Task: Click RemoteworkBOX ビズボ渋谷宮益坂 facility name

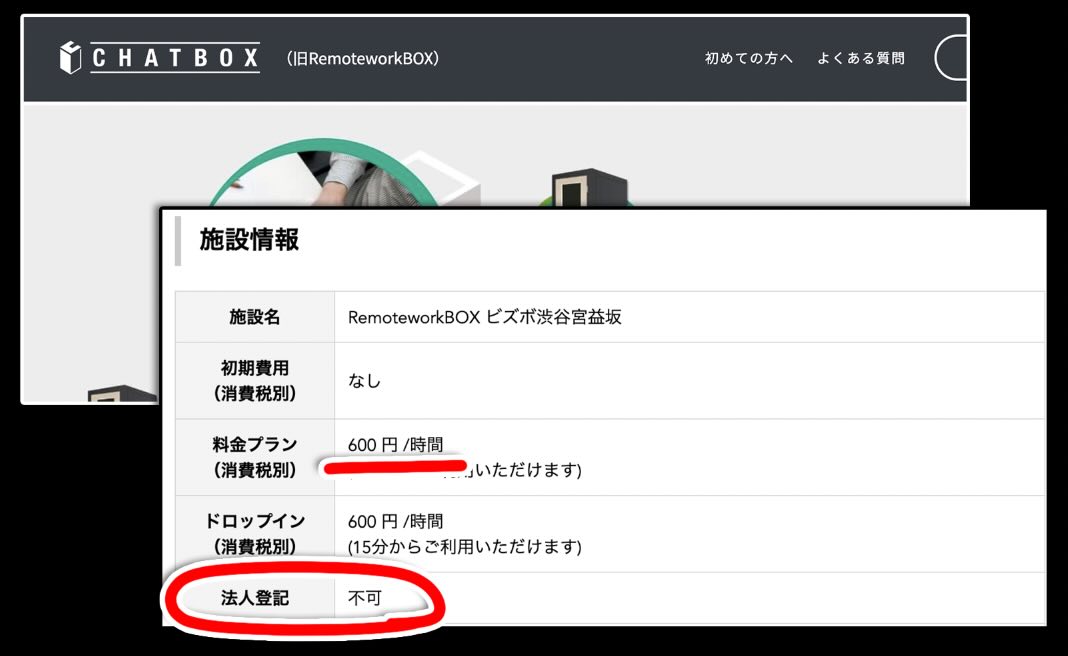Action: click(484, 317)
